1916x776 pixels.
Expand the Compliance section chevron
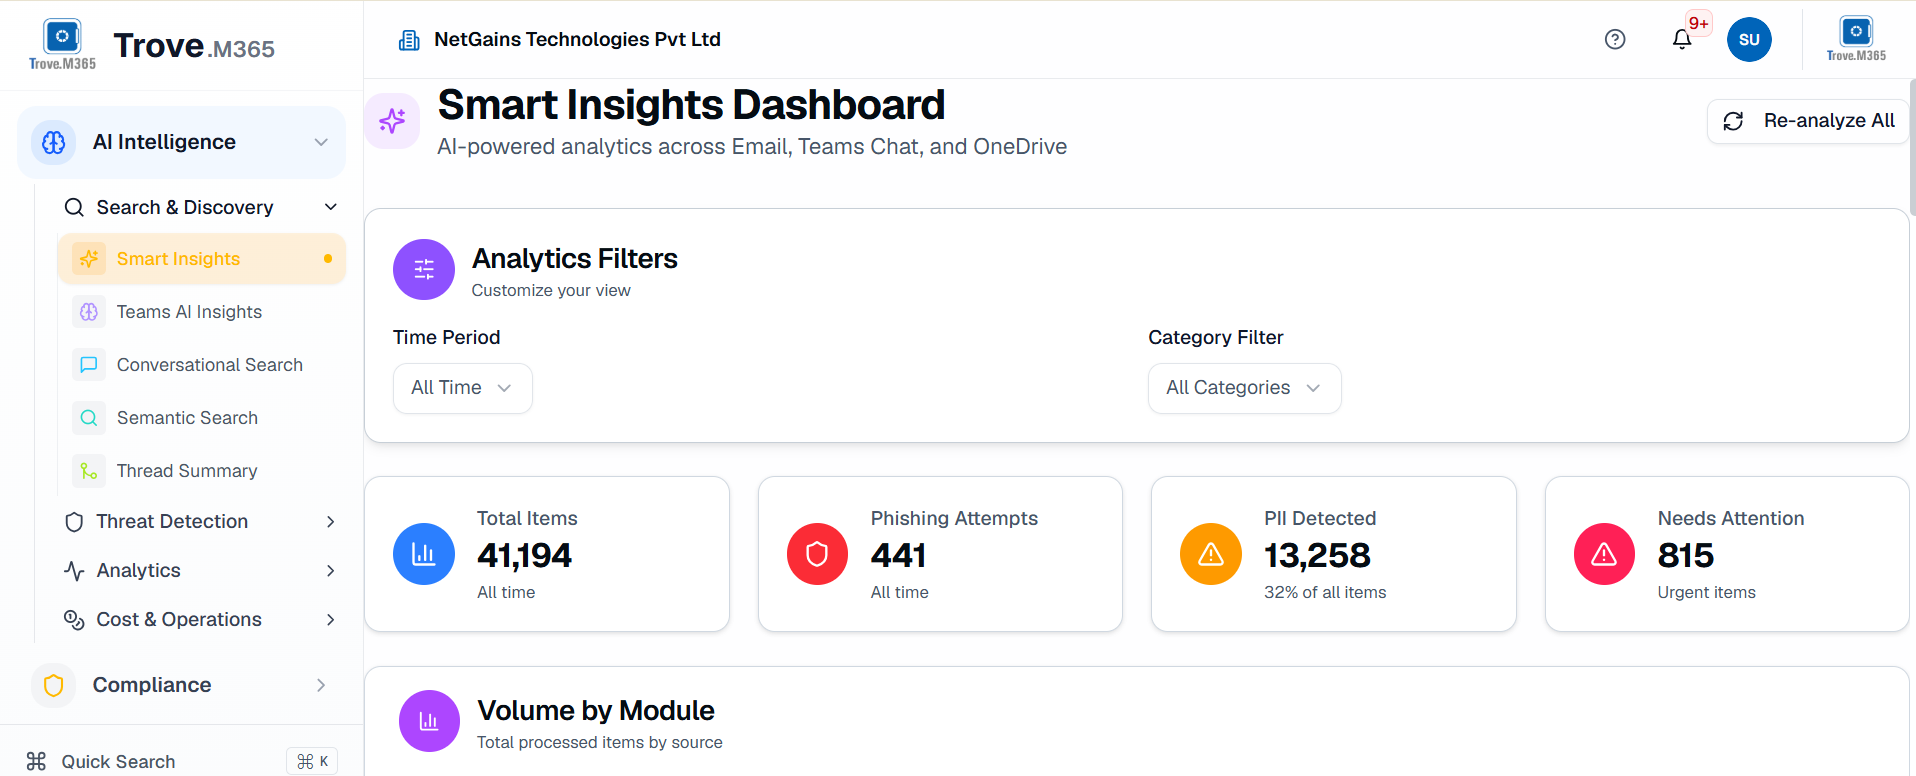[321, 685]
